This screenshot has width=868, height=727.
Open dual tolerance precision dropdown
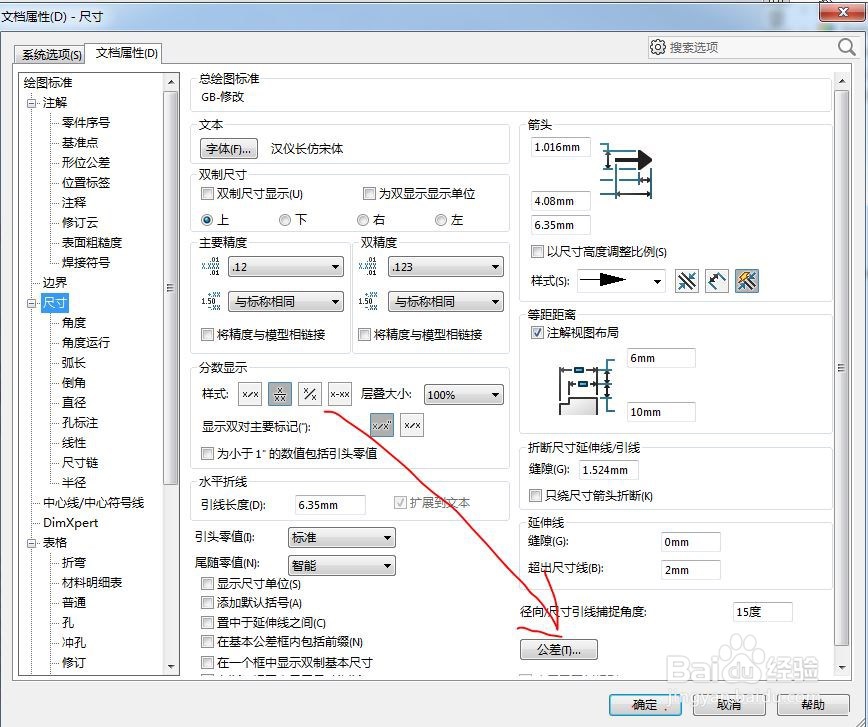446,302
